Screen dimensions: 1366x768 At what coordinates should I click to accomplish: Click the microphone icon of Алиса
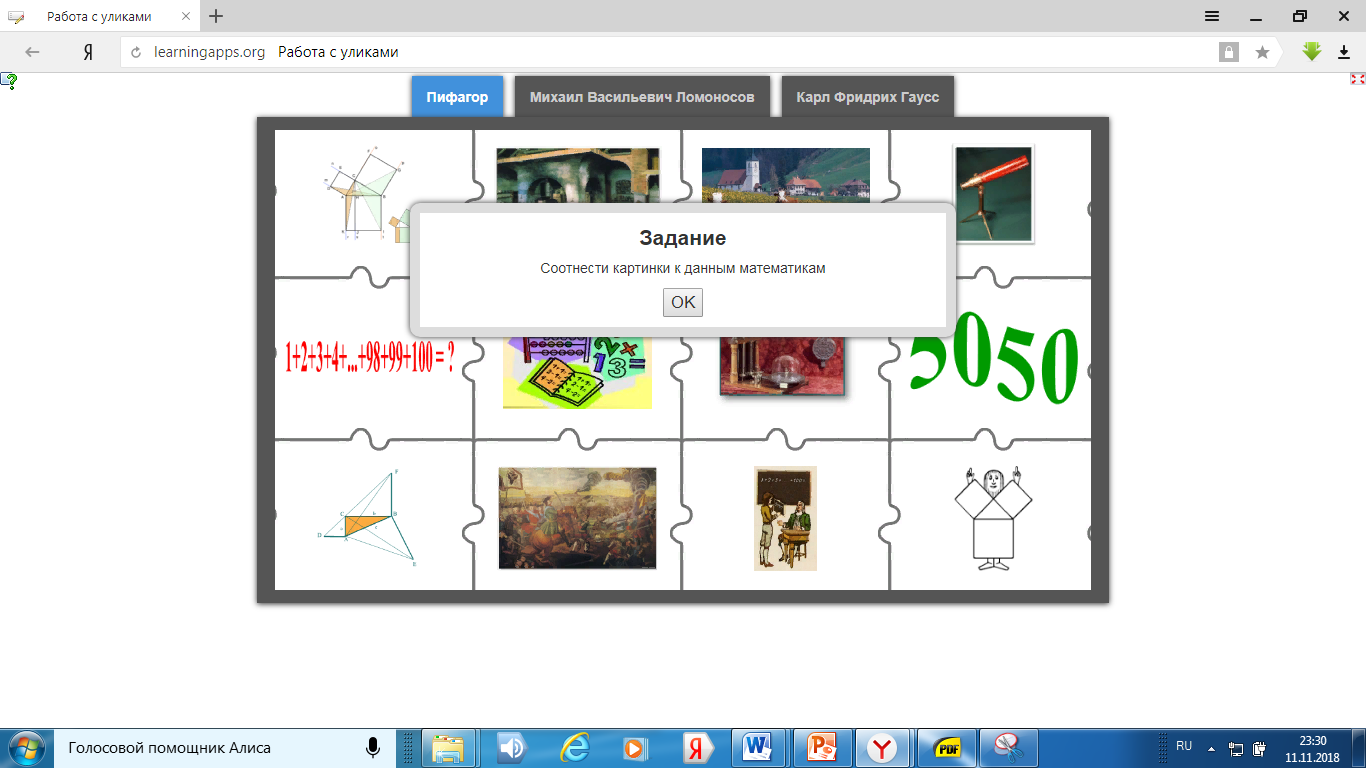[372, 747]
